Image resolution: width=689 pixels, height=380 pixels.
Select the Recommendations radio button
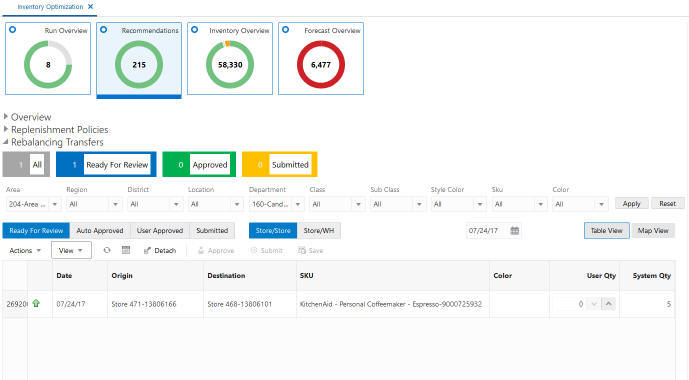104,29
